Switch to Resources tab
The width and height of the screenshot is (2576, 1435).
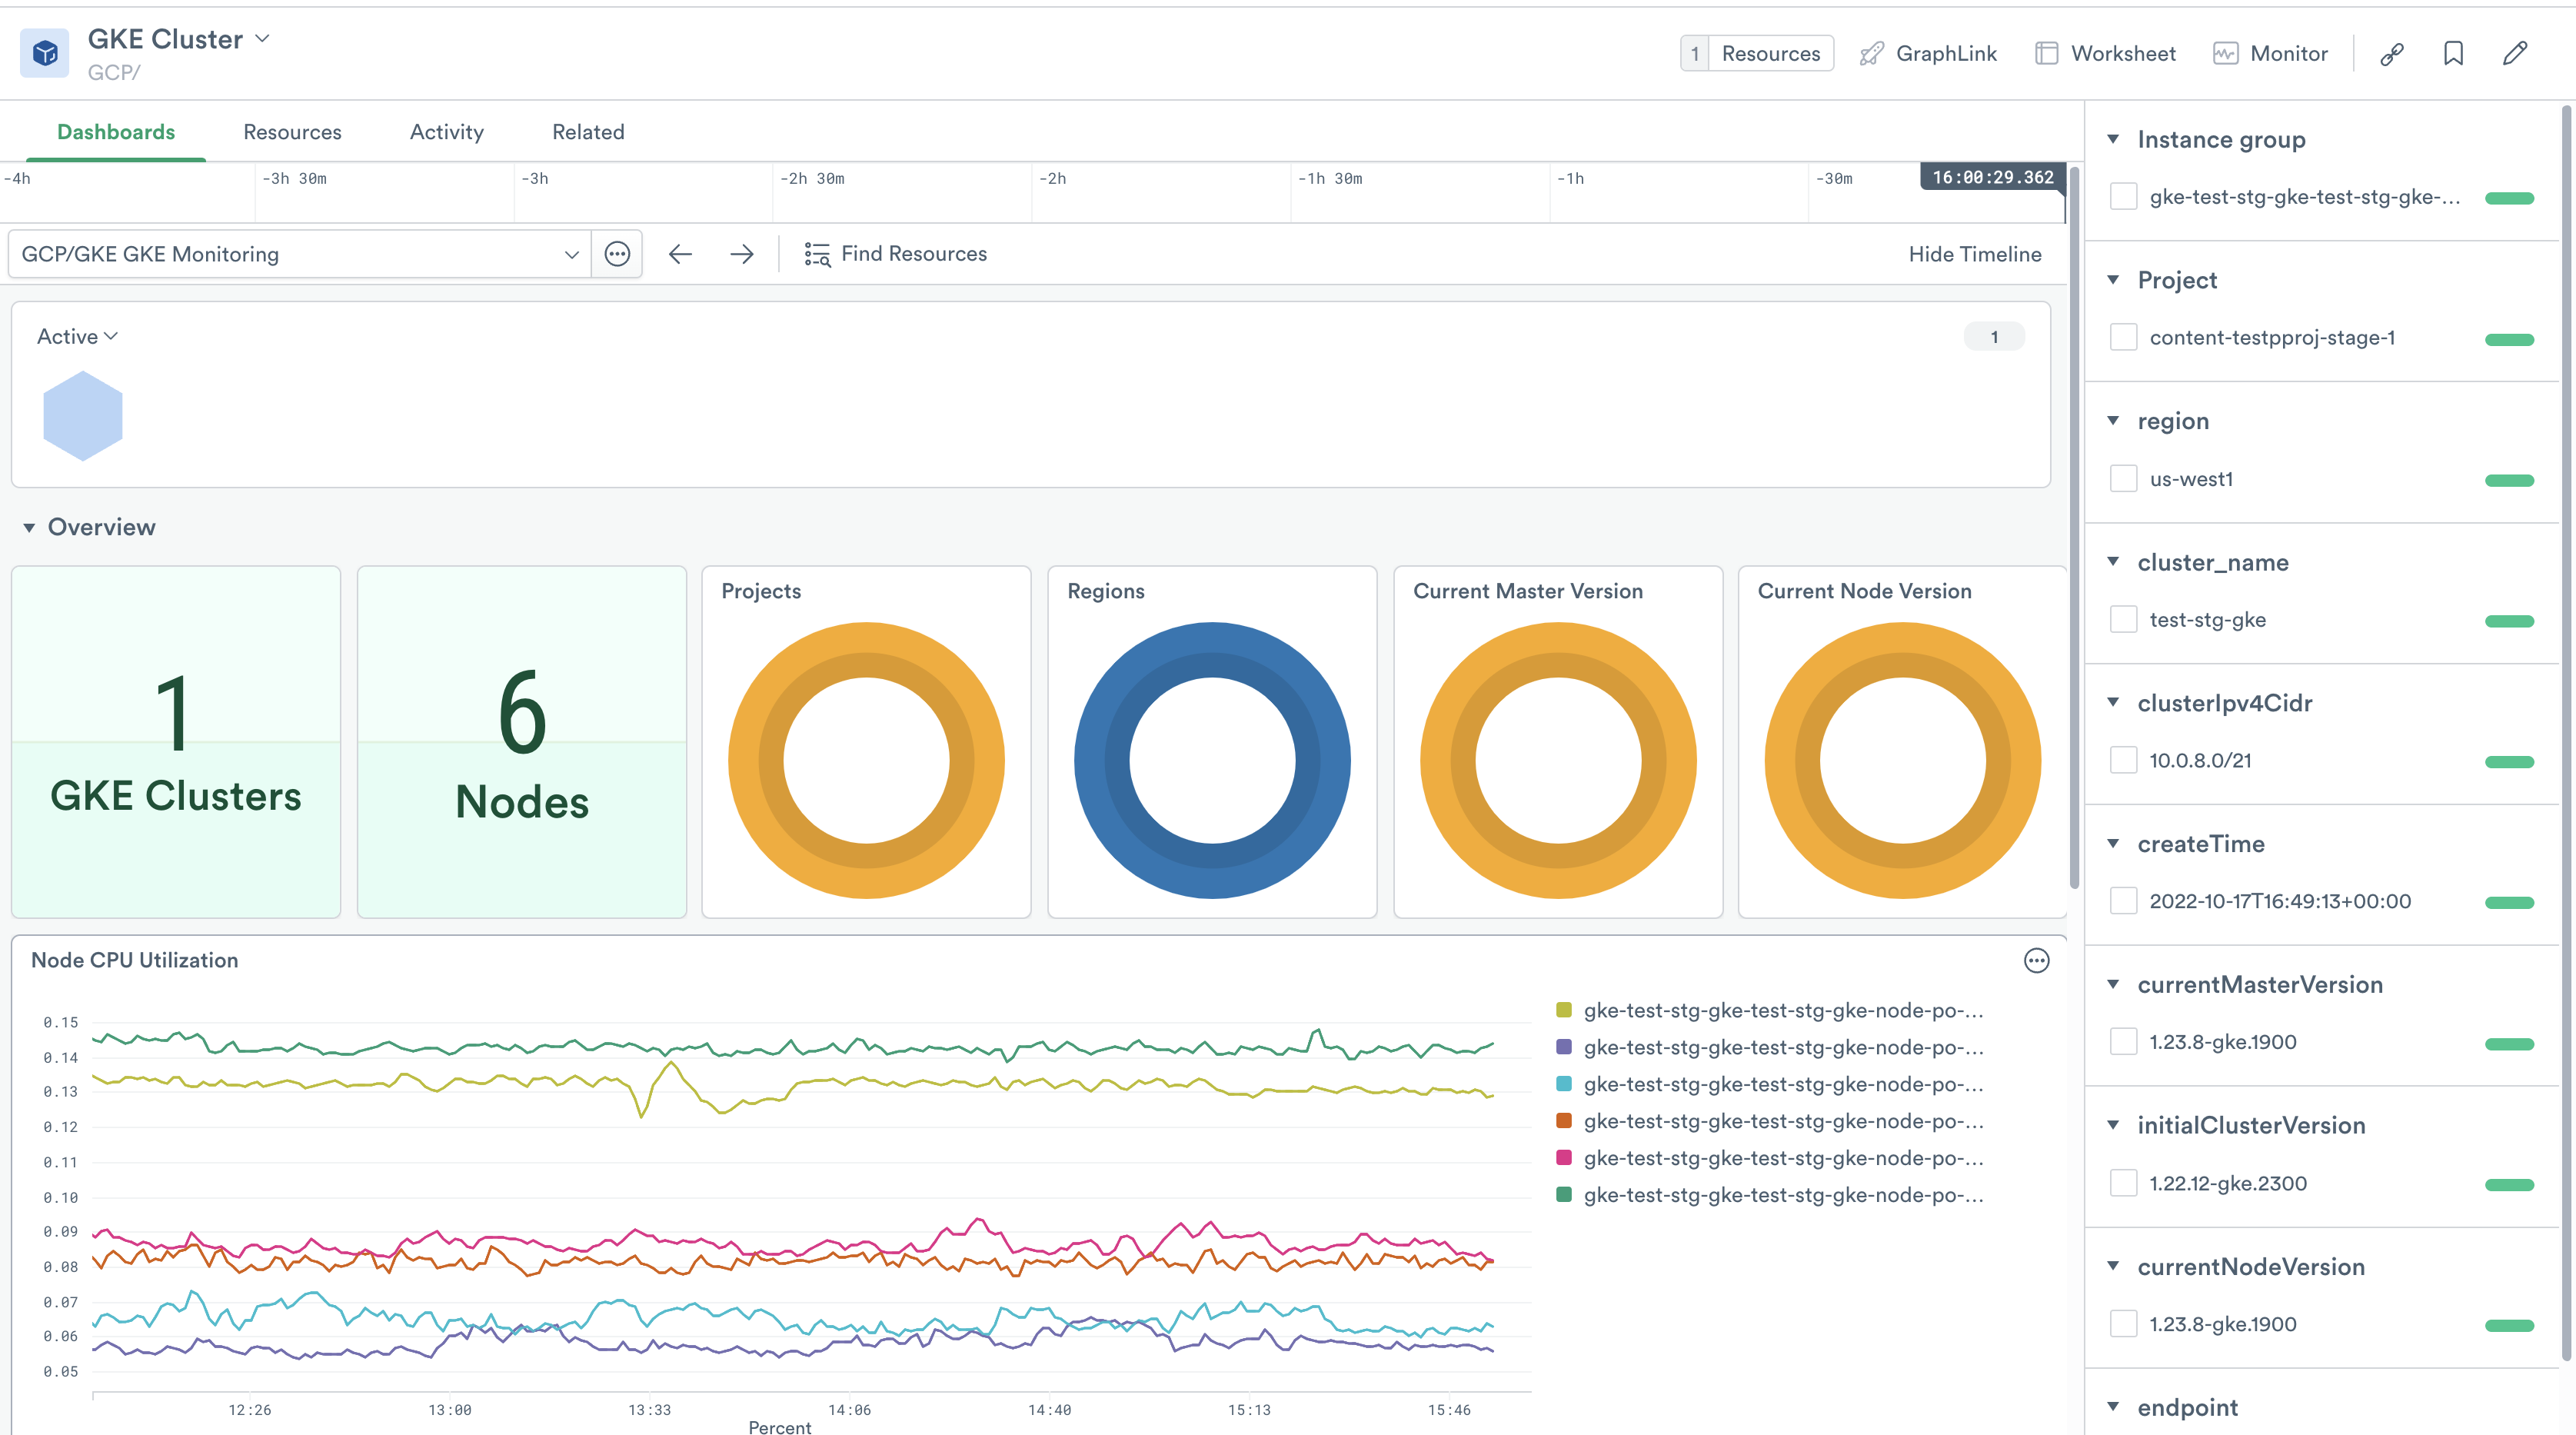tap(292, 132)
